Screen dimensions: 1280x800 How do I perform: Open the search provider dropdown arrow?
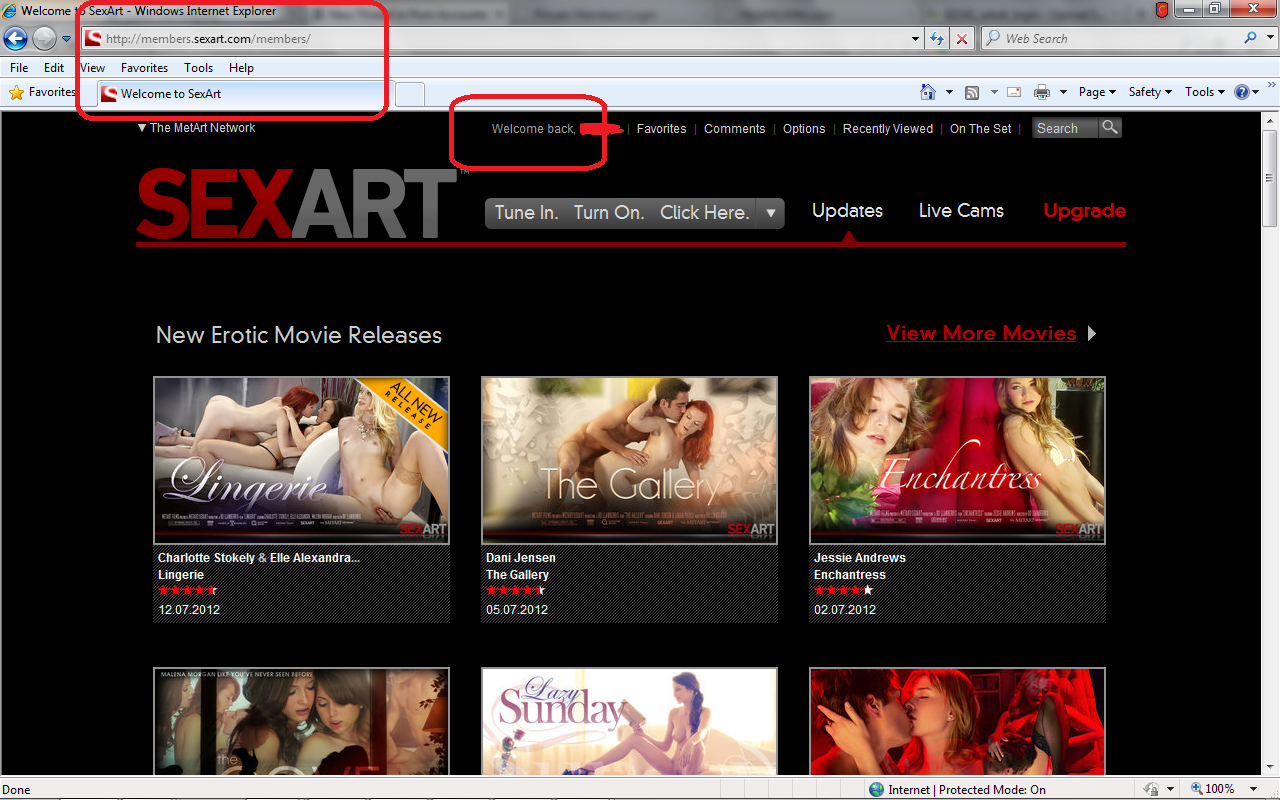1268,39
